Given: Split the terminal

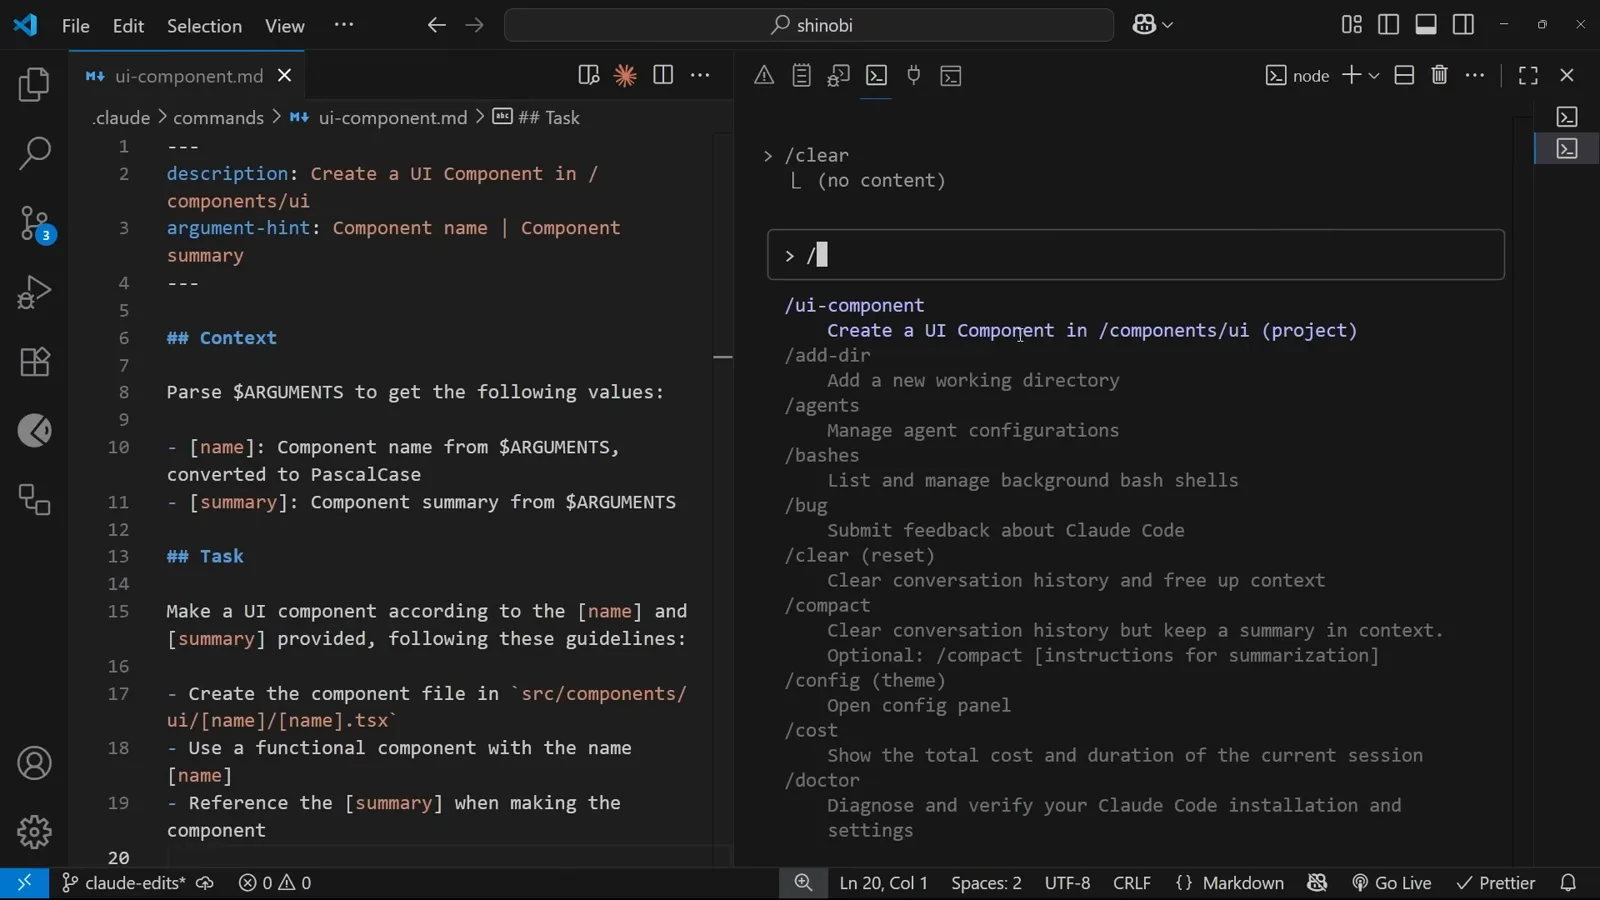Looking at the screenshot, I should tap(1404, 76).
